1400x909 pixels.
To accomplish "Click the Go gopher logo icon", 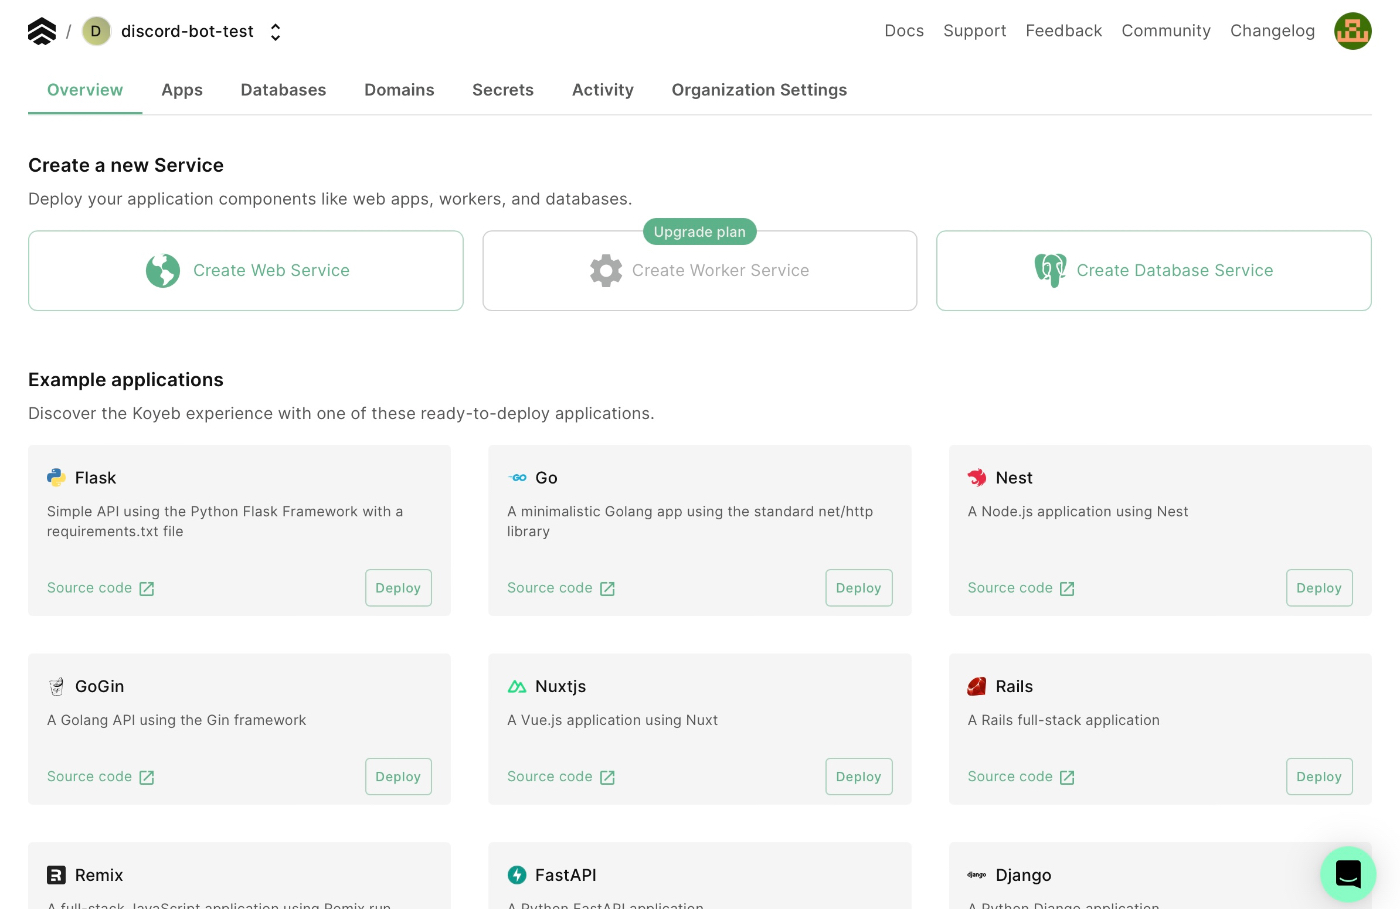I will pos(517,478).
